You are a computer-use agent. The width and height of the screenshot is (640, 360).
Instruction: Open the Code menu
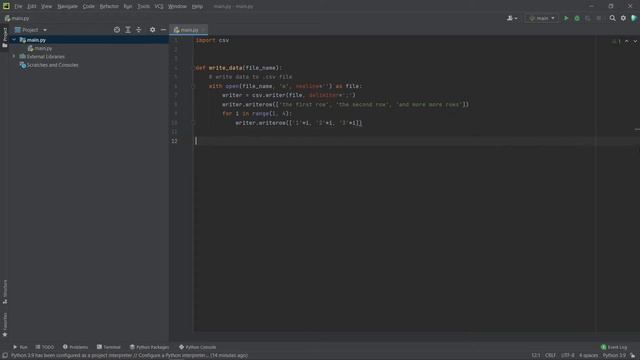[x=89, y=7]
